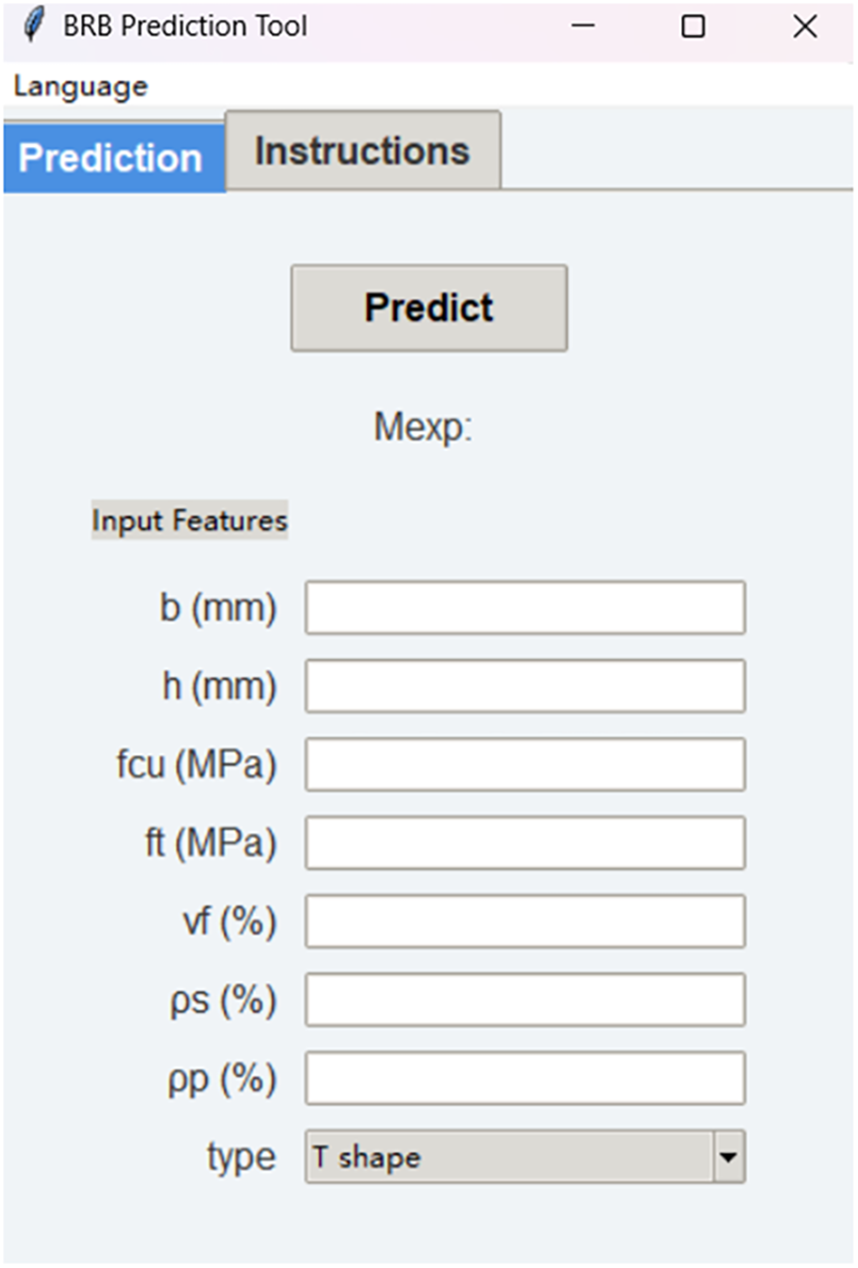Click the feather app icon in title bar
Screen dimensions: 858x1268
34,25
